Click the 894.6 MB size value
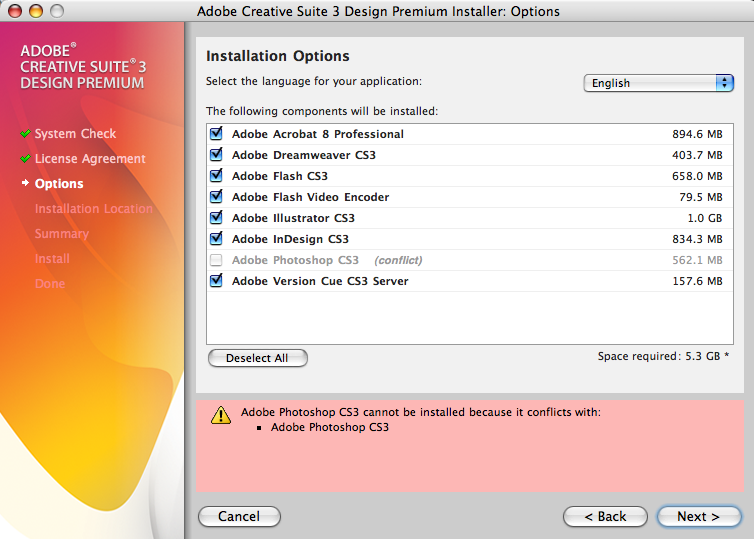The image size is (754, 539). (697, 134)
